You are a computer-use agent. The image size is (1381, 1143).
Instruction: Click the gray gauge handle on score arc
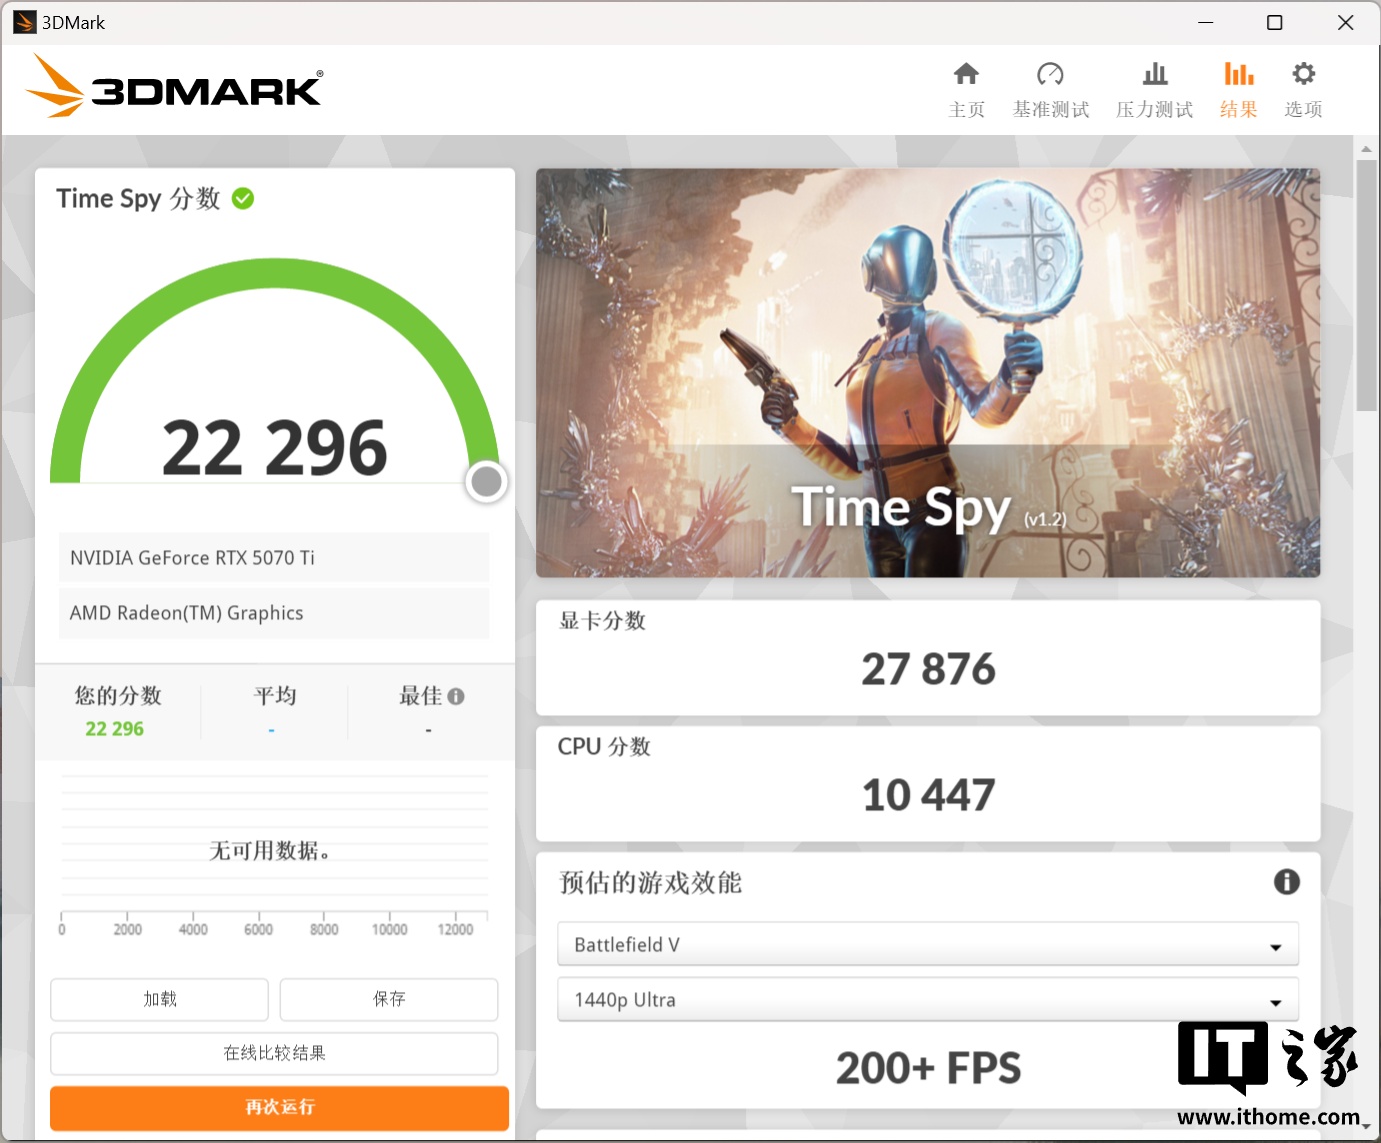(486, 482)
